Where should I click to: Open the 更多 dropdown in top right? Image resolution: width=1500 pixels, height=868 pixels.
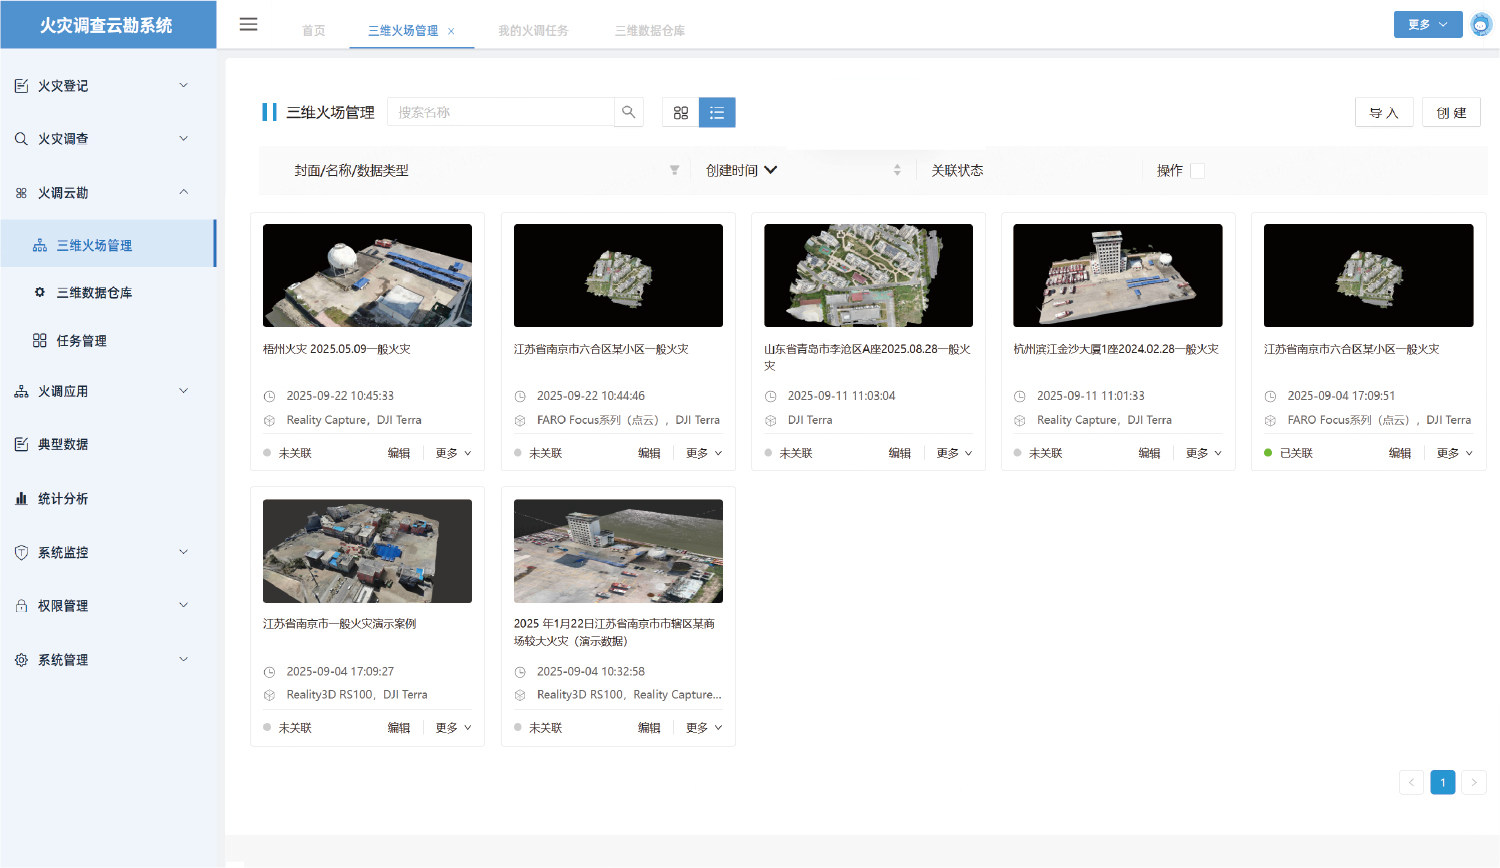click(x=1427, y=25)
